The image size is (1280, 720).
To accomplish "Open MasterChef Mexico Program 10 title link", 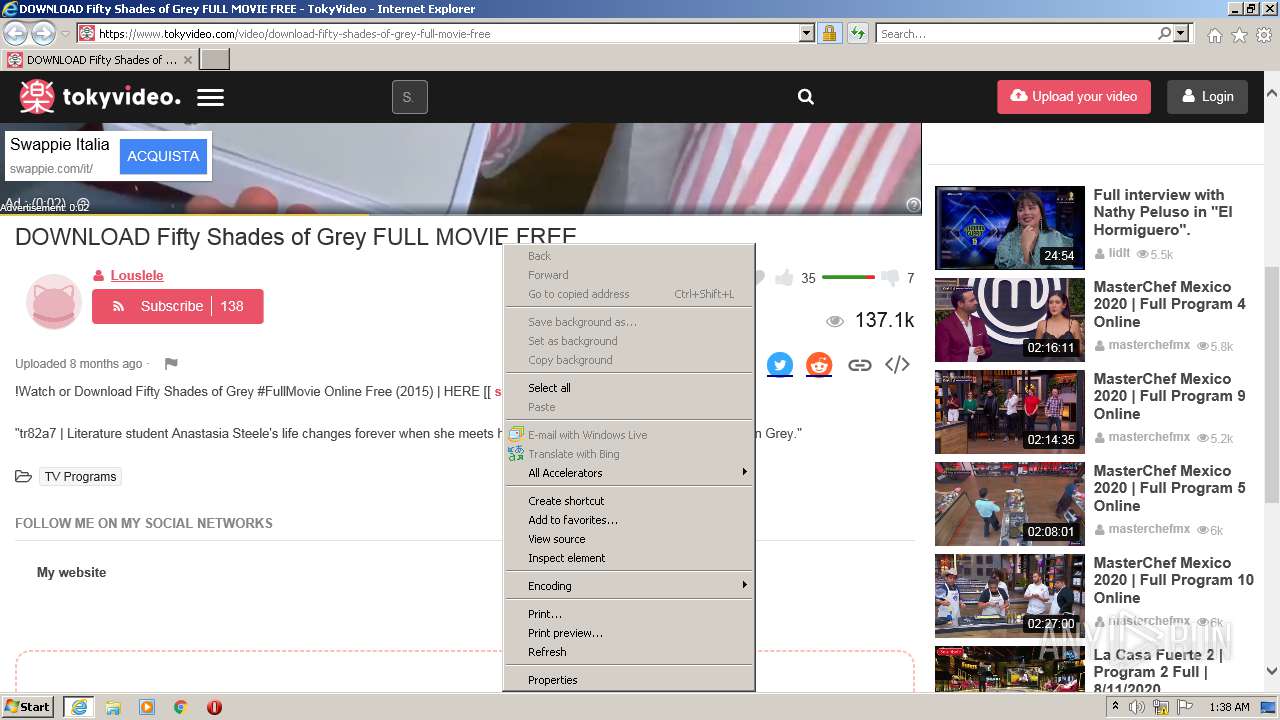I will point(1173,580).
